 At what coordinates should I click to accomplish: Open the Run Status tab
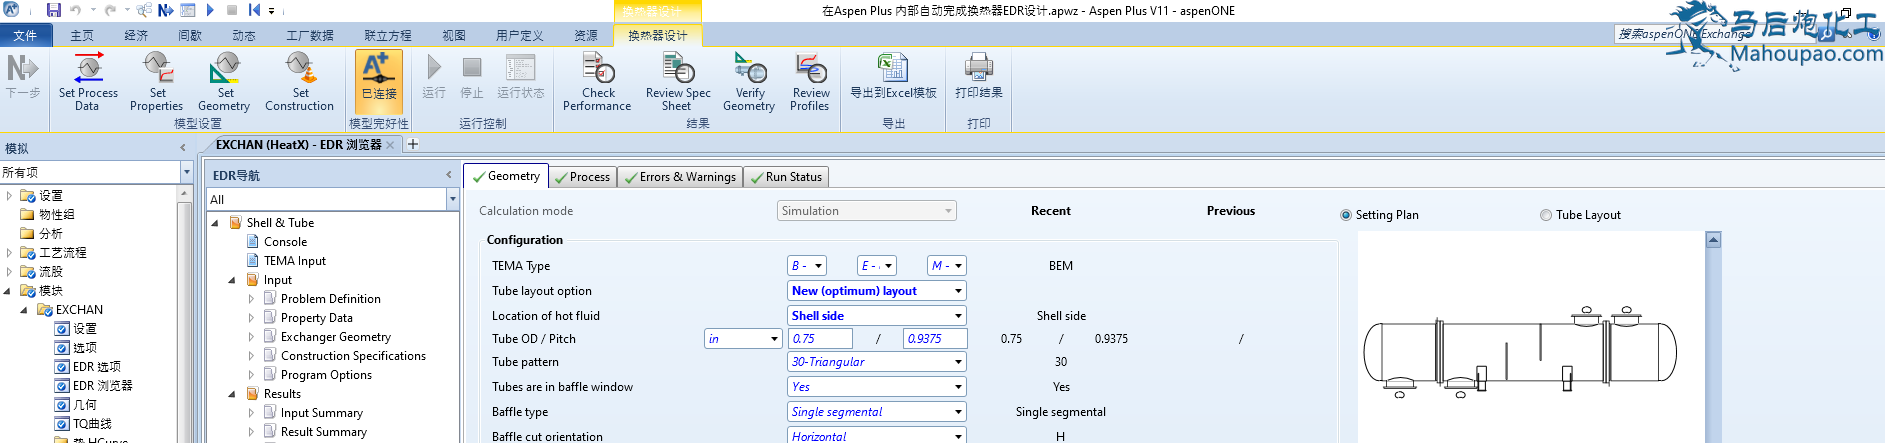point(786,177)
